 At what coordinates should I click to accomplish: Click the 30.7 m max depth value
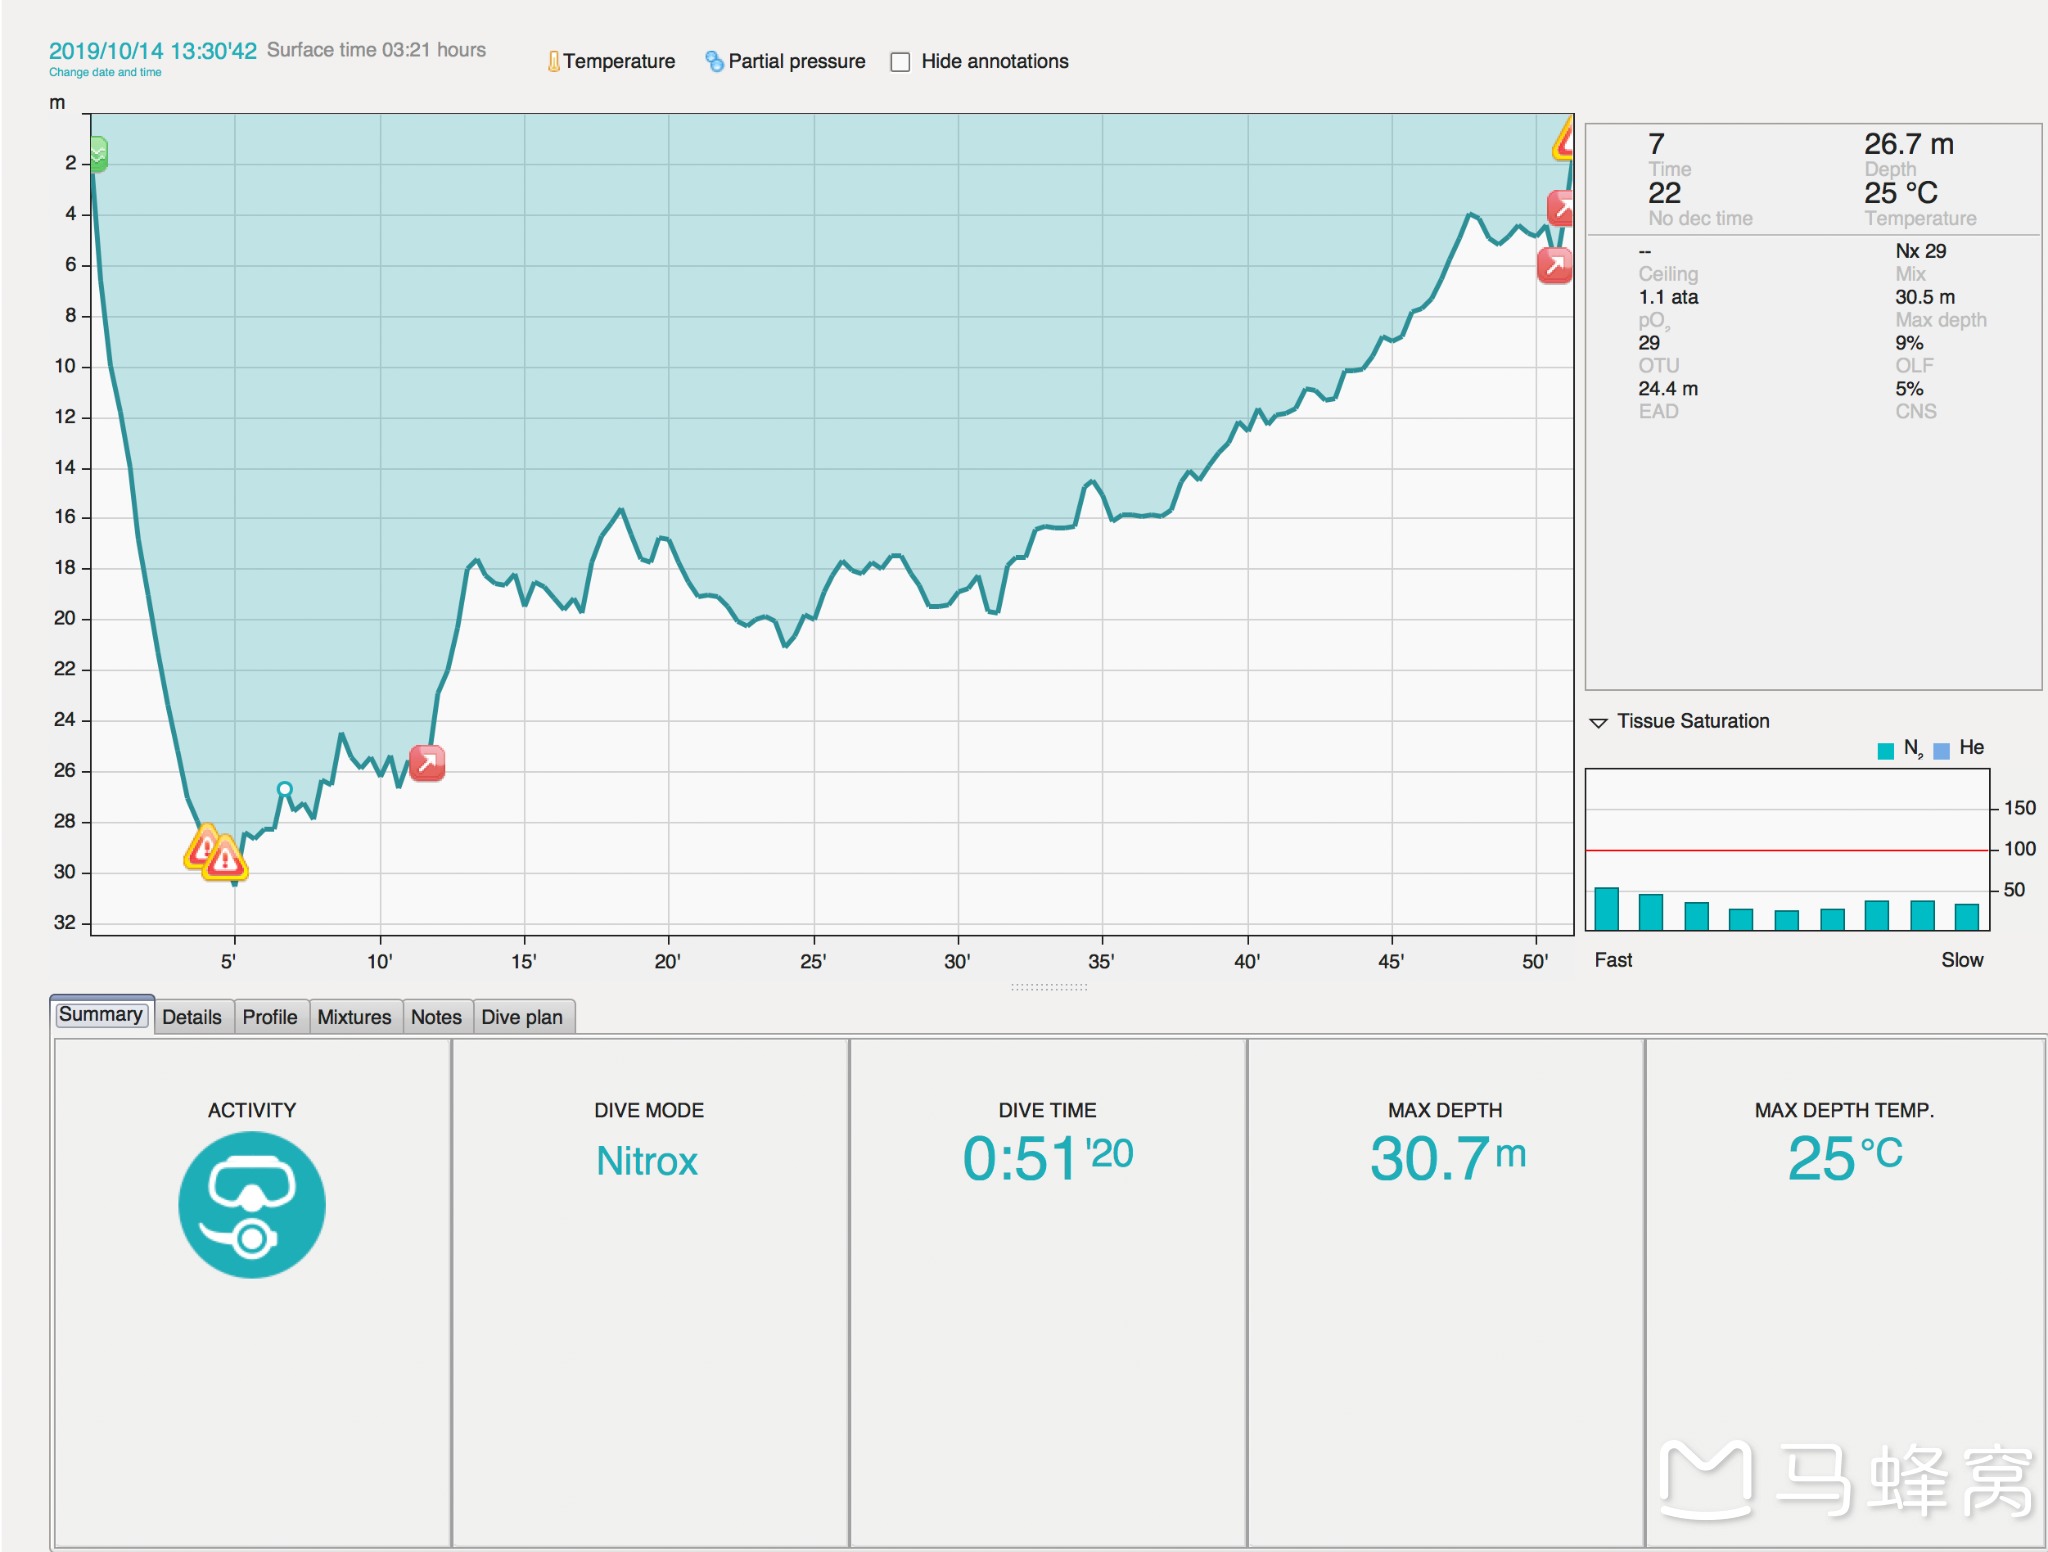pyautogui.click(x=1447, y=1158)
